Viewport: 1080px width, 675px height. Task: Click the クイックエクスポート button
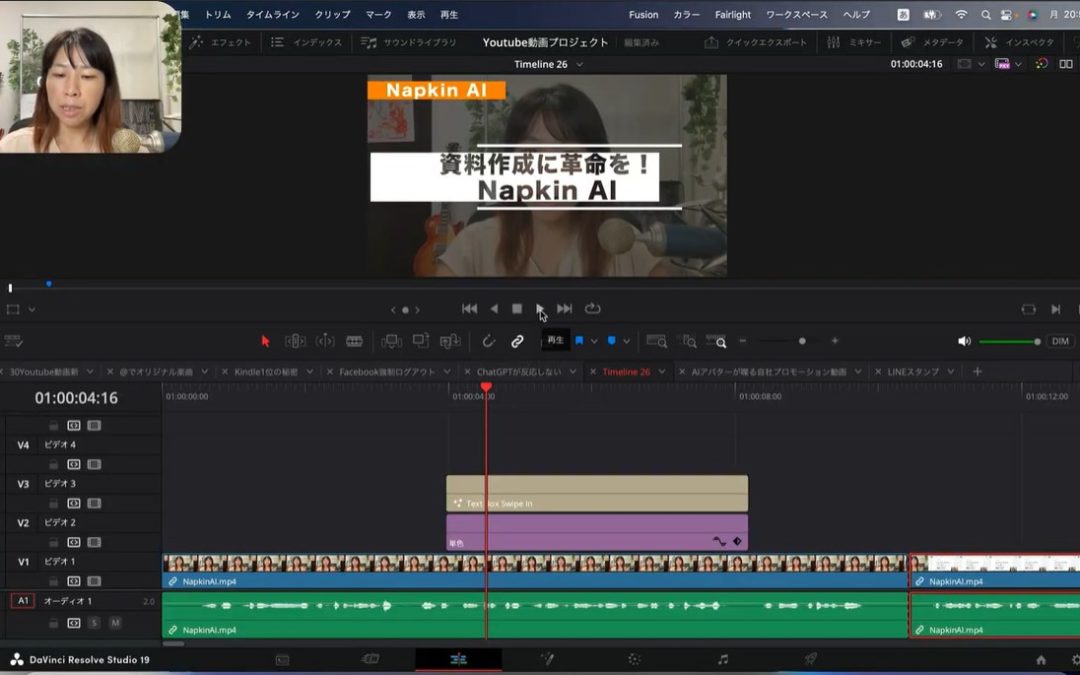tap(757, 43)
